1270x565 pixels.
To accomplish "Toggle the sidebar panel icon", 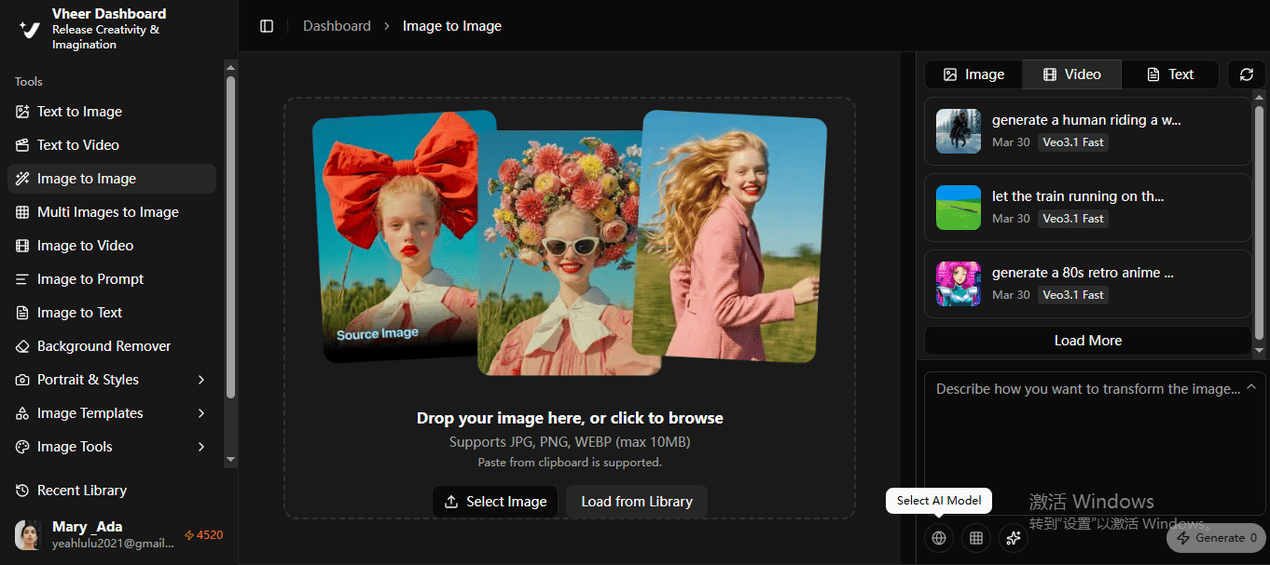I will pos(266,26).
